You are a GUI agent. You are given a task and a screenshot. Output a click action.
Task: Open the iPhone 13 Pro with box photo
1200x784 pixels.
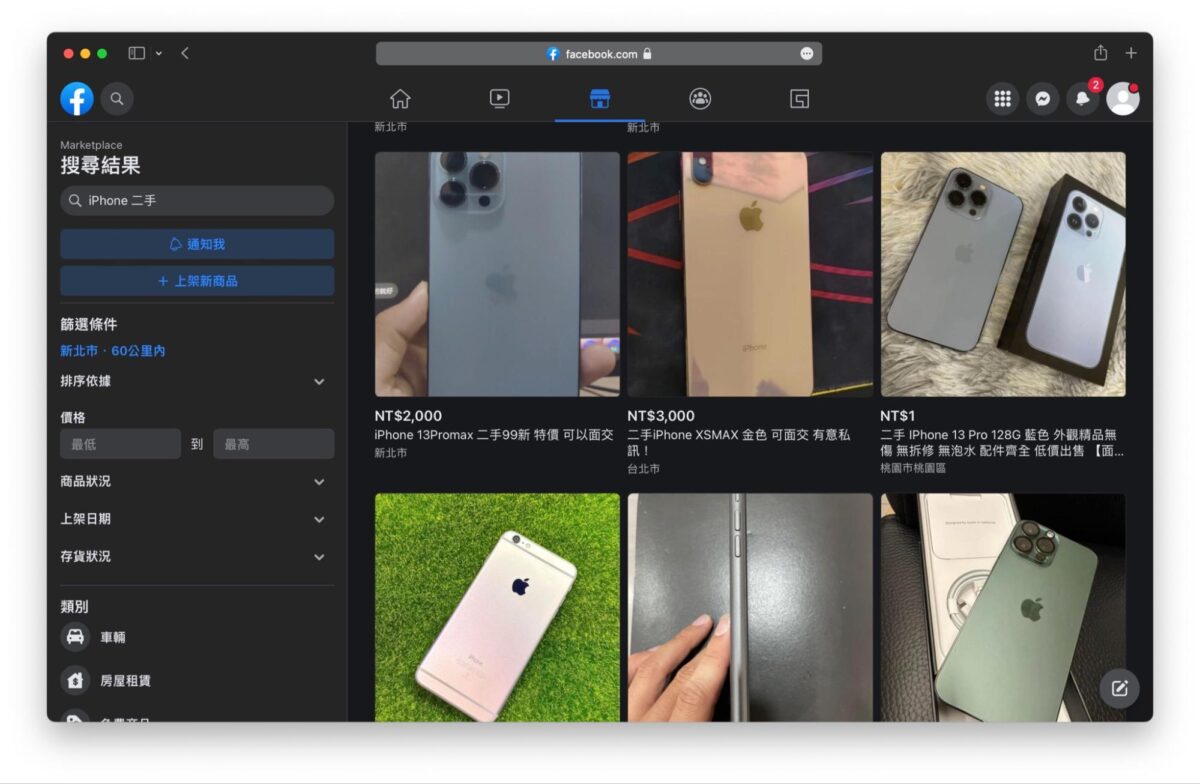[x=1003, y=274]
